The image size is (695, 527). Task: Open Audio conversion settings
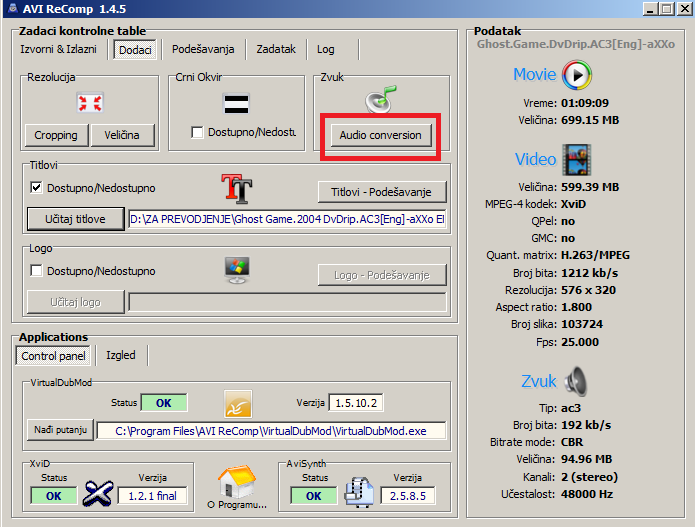(x=381, y=135)
